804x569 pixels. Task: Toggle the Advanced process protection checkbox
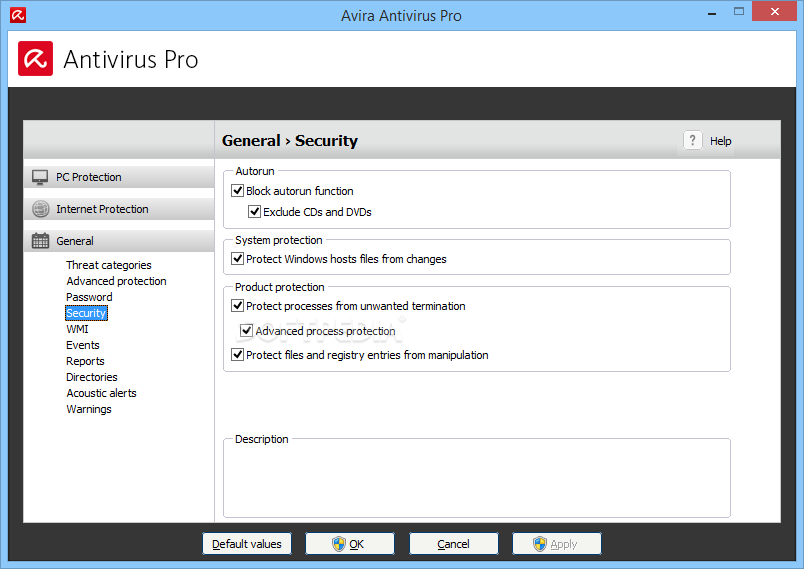247,331
